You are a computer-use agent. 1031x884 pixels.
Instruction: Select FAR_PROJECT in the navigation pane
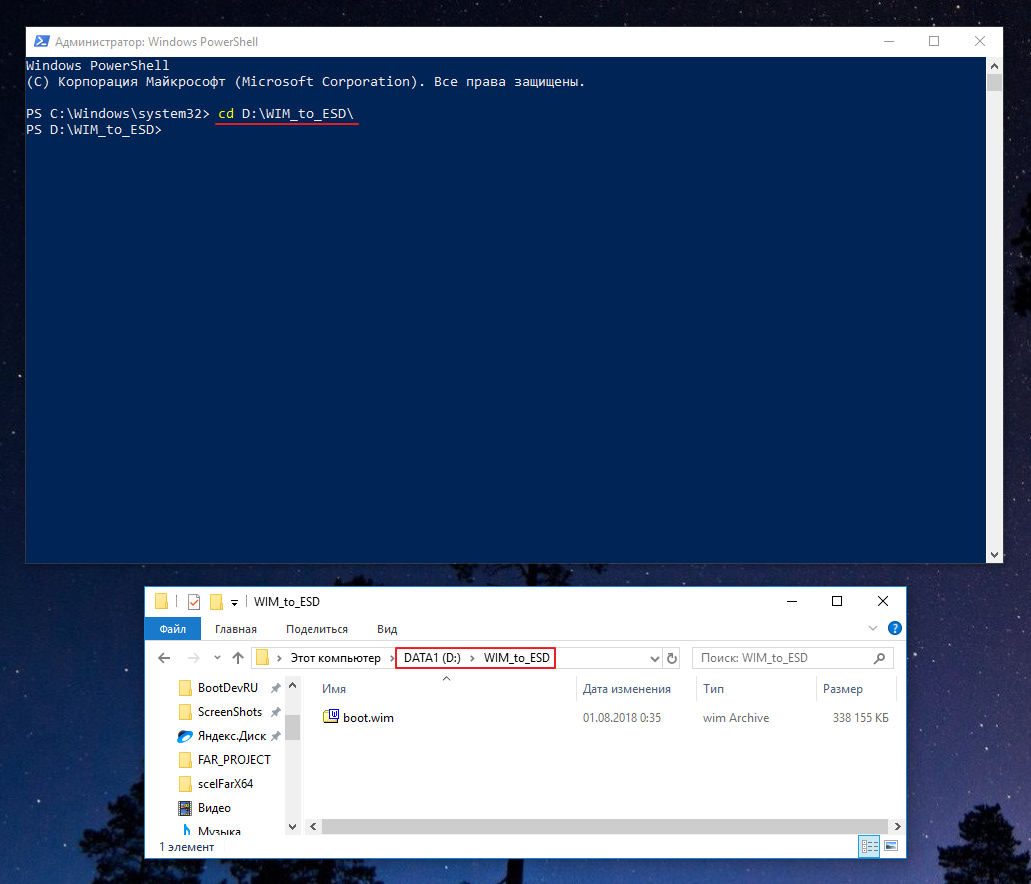(x=234, y=760)
